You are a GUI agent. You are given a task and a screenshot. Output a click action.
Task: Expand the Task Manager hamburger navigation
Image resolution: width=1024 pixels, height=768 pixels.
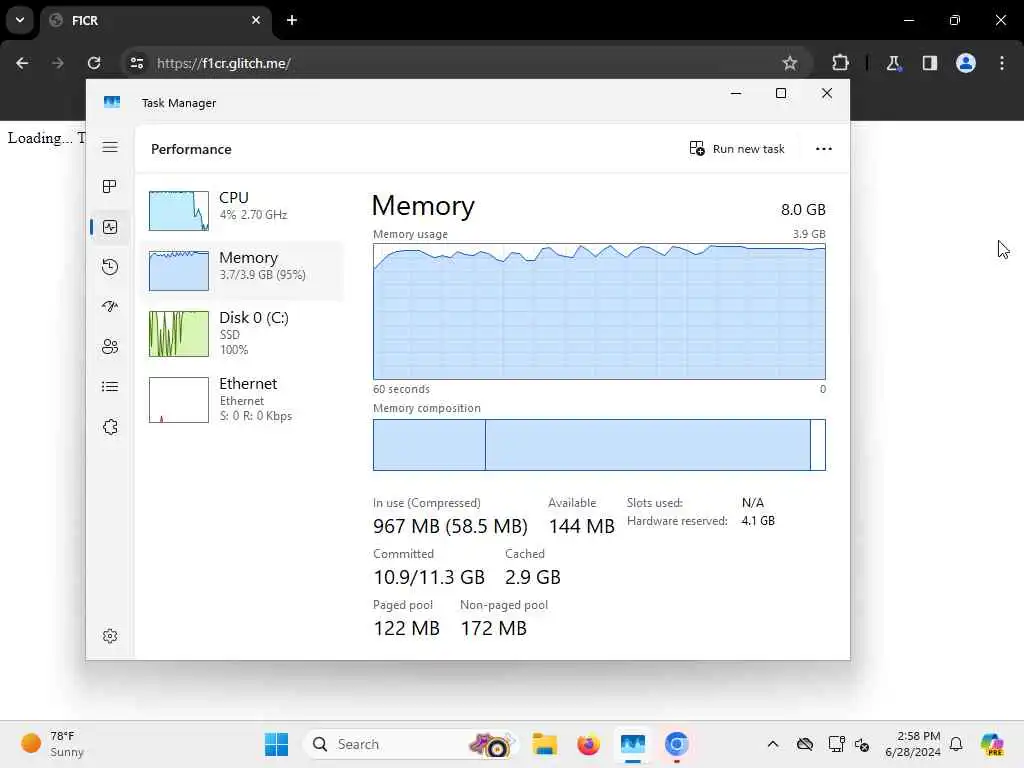click(110, 147)
